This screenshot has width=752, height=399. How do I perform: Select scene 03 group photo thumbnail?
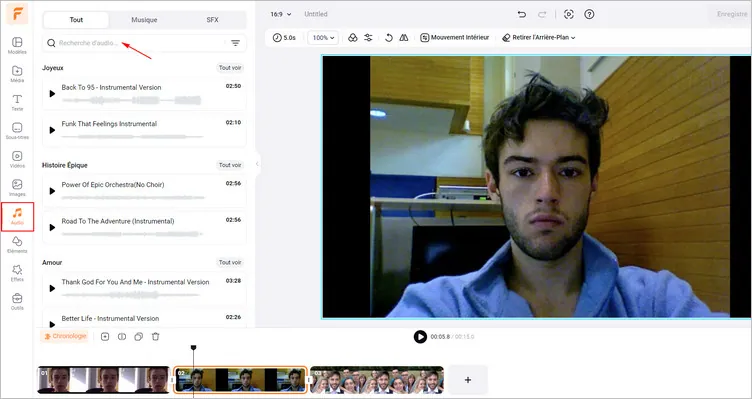(x=377, y=380)
